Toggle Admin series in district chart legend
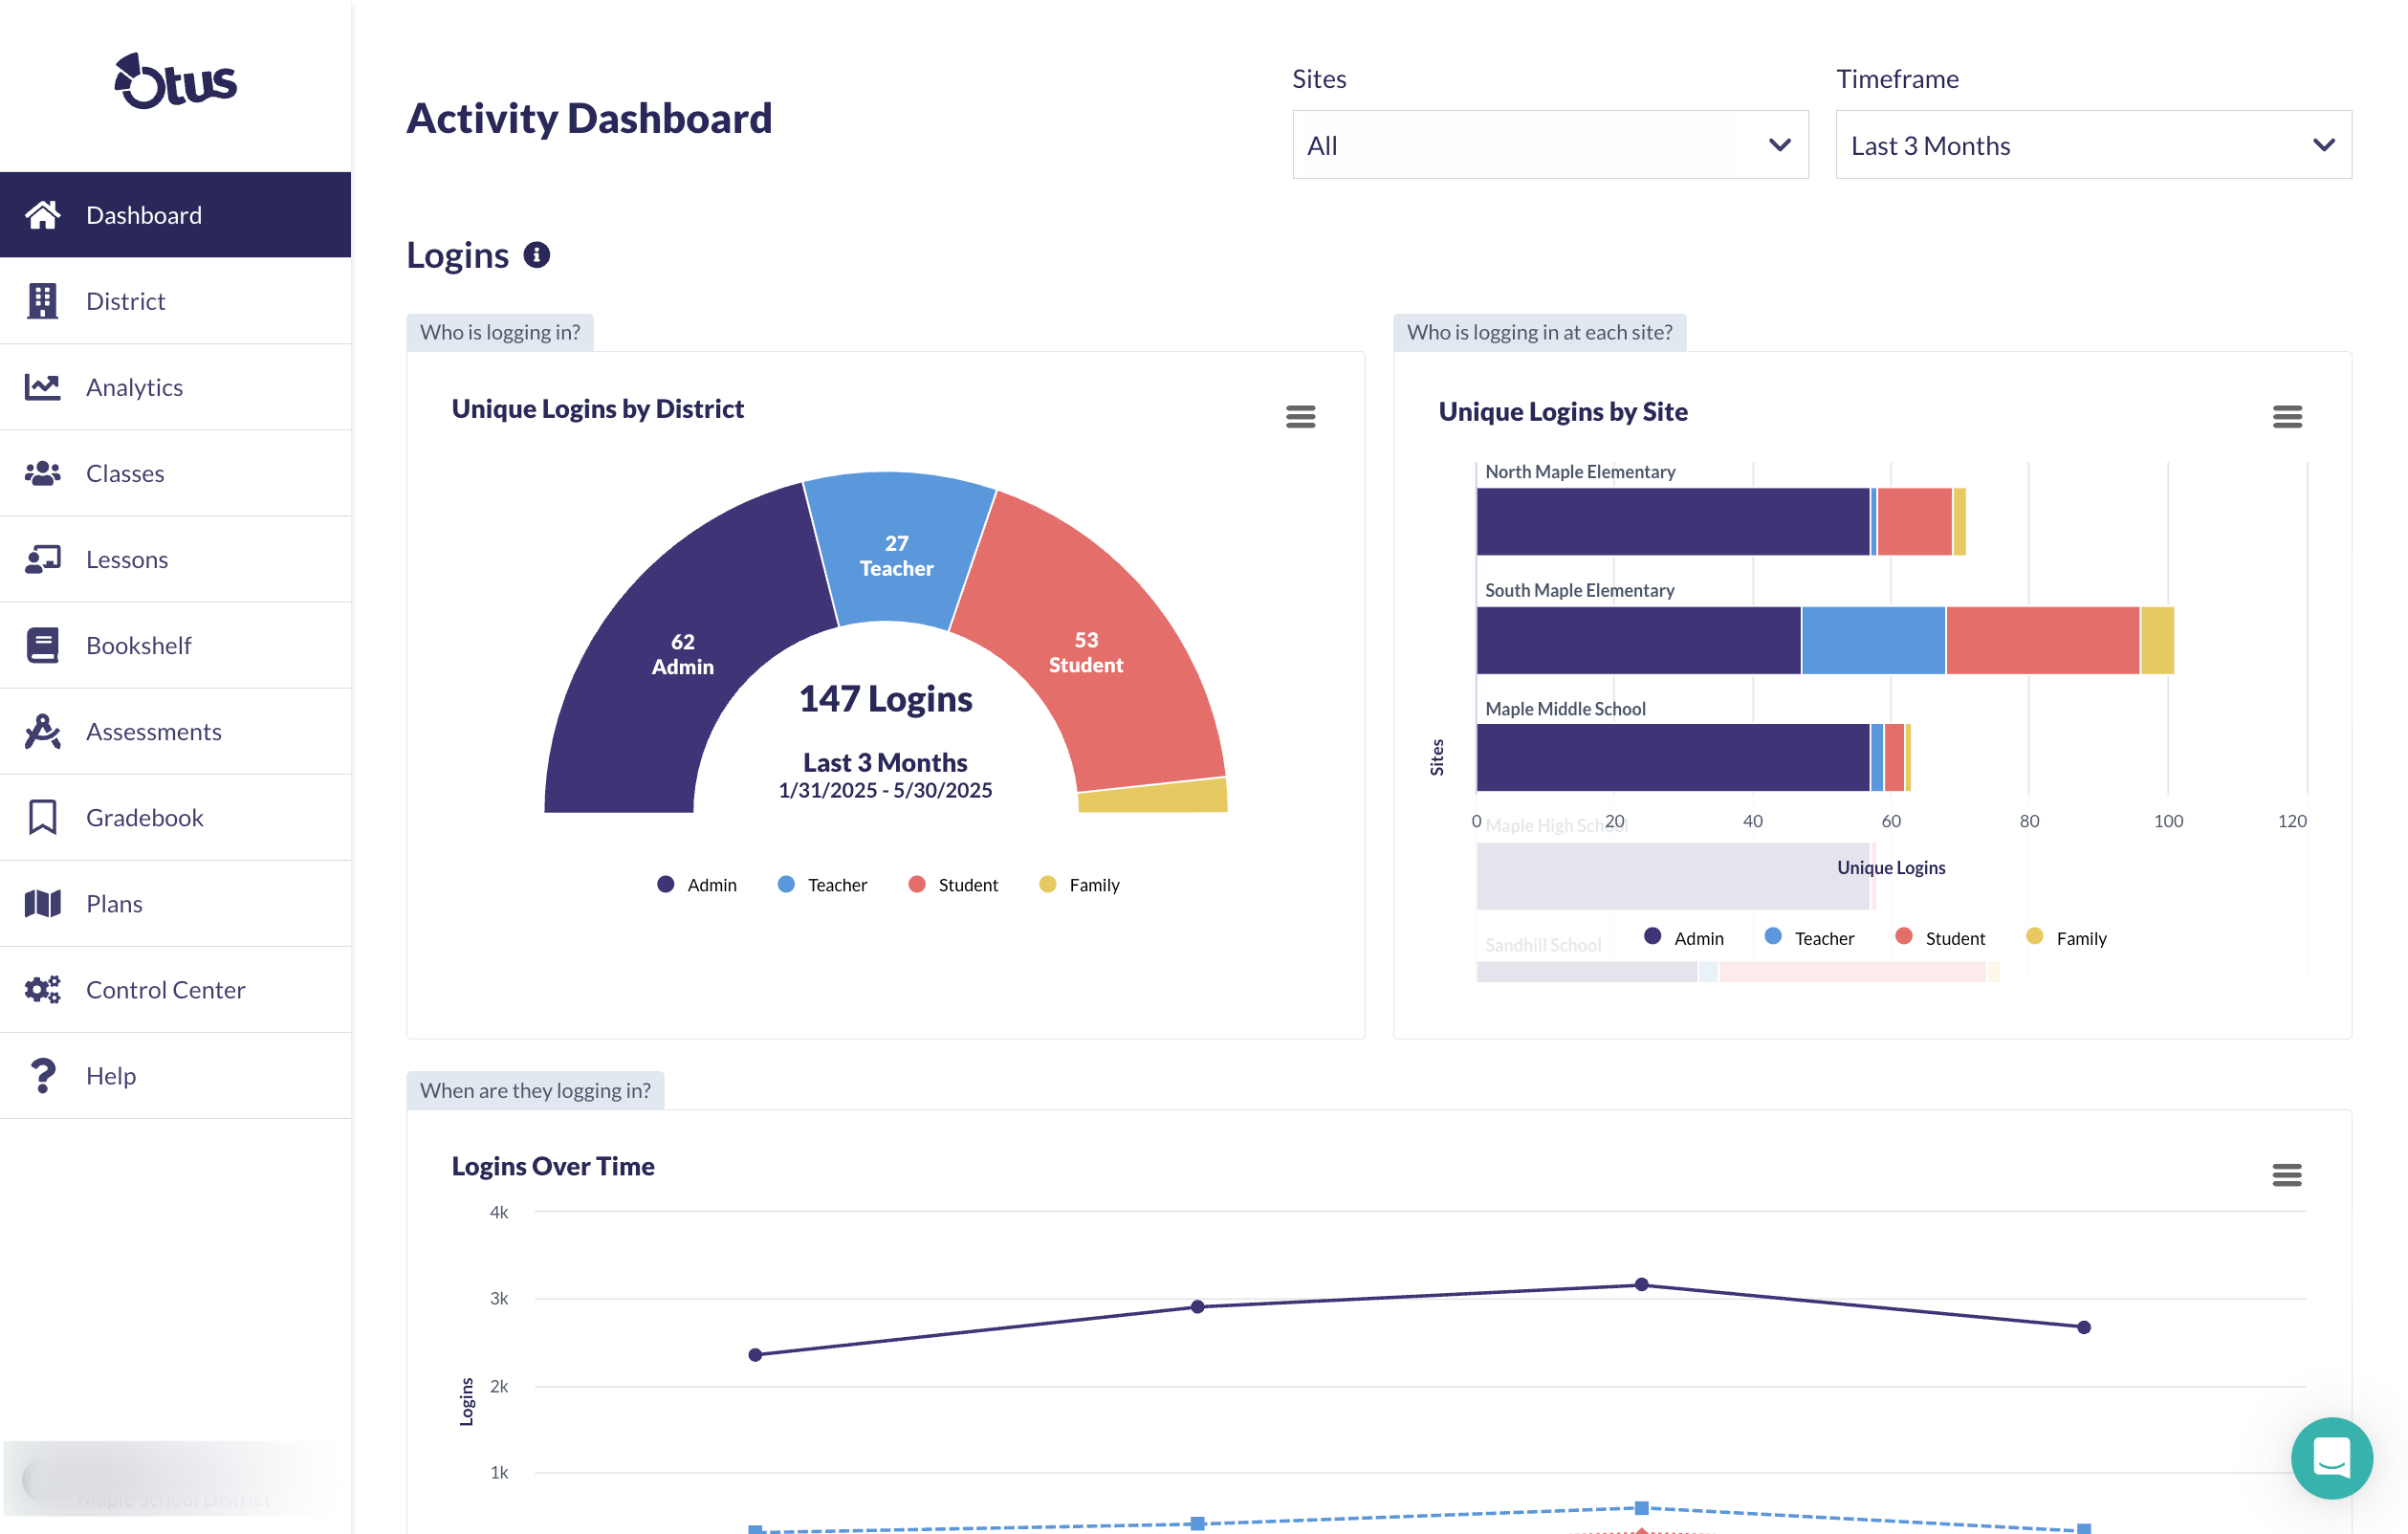This screenshot has height=1534, width=2408. pyautogui.click(x=697, y=885)
